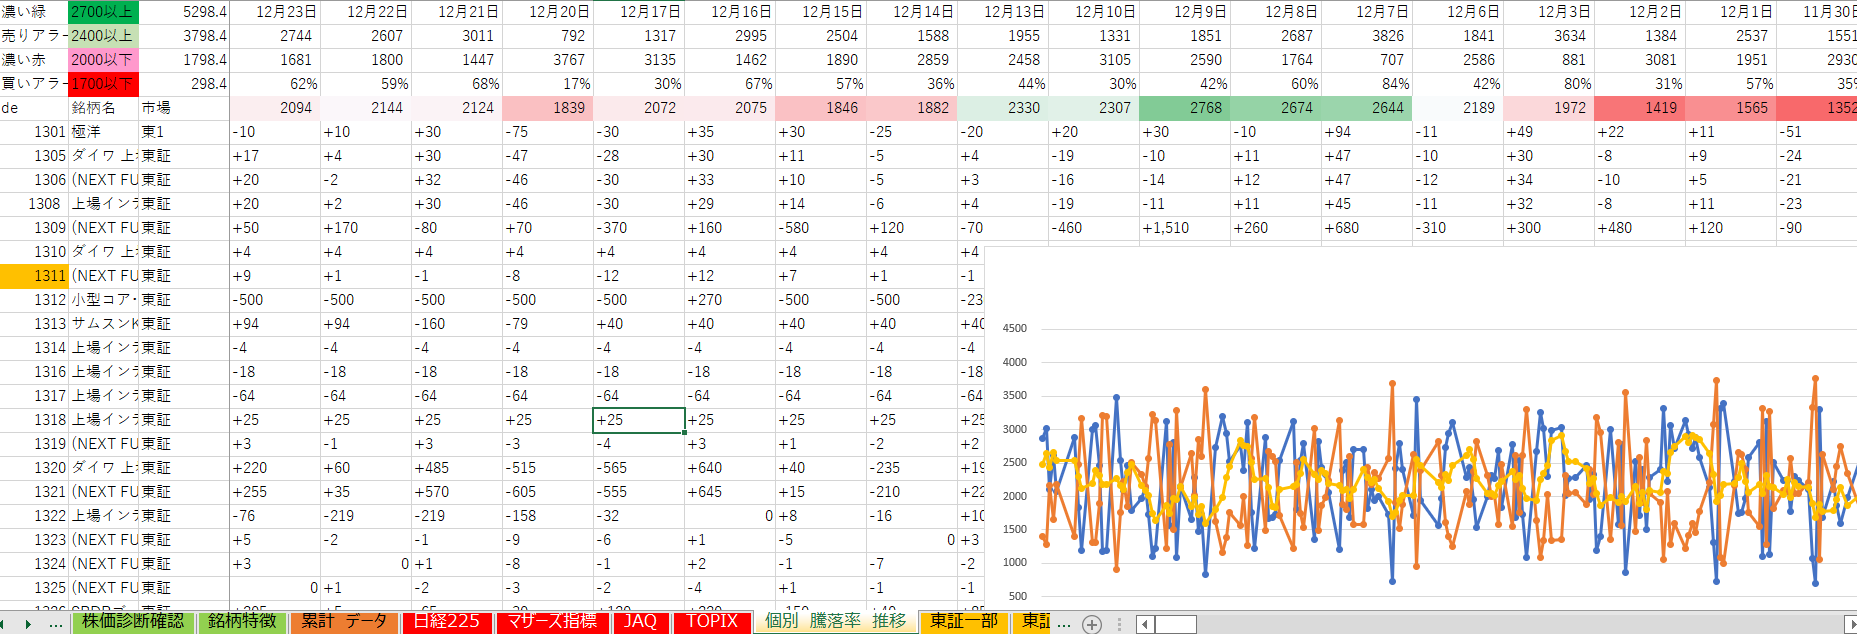Click the scroll sheet tabs right arrow
This screenshot has width=1857, height=634.
[28, 624]
